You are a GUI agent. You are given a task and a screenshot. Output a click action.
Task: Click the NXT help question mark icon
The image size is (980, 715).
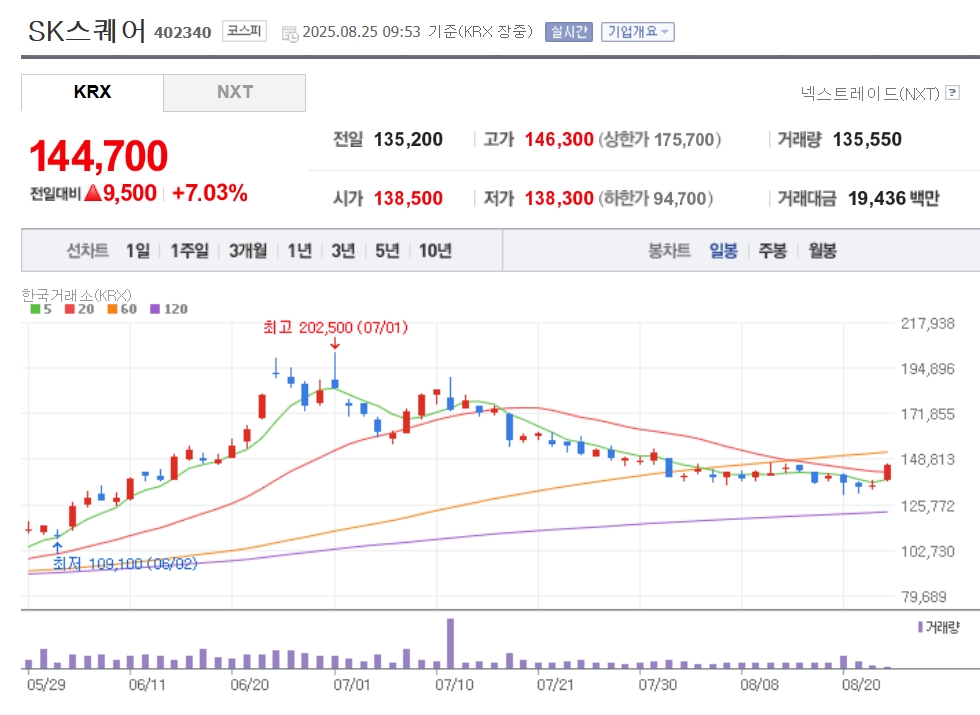(952, 92)
